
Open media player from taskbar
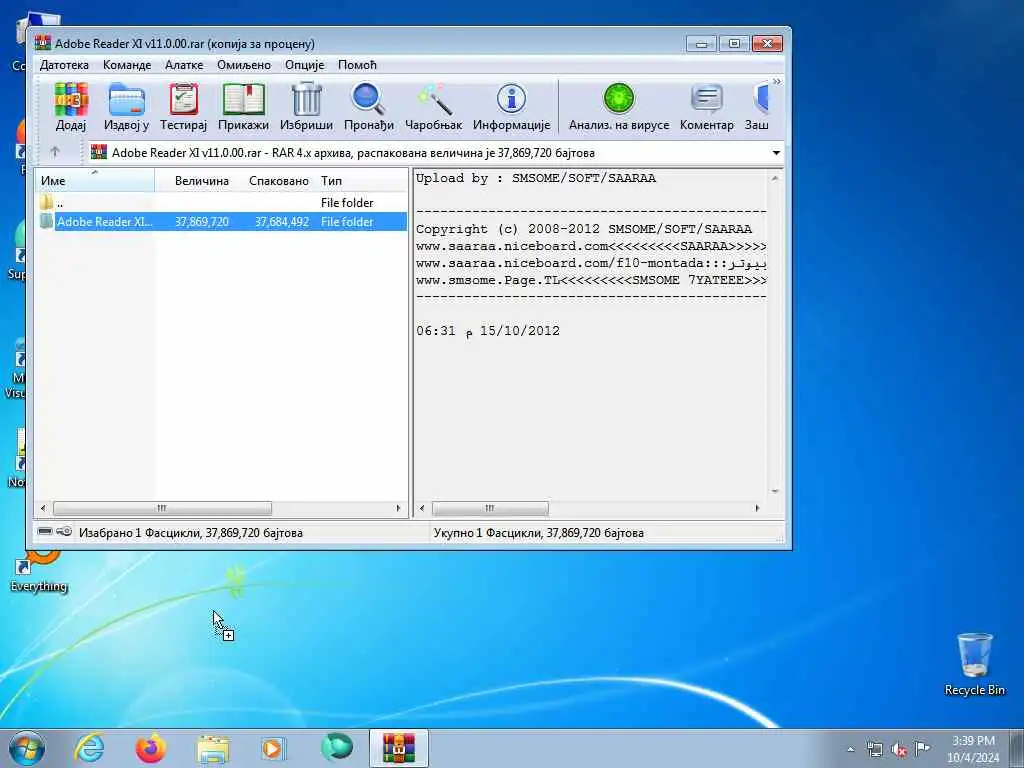(x=273, y=748)
